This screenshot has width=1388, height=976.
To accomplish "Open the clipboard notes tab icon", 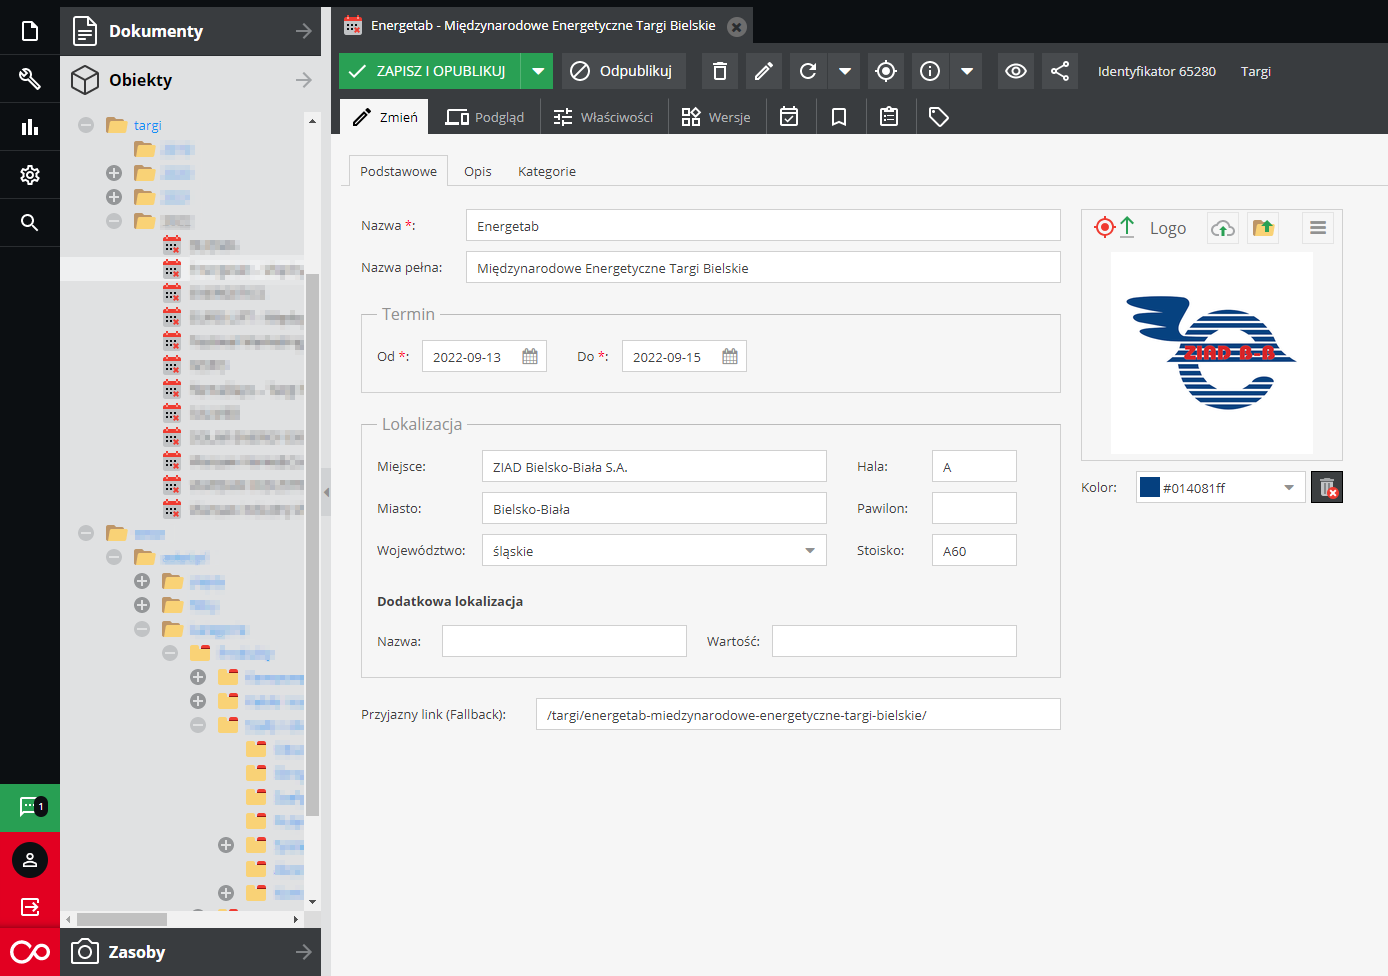I will 889,117.
